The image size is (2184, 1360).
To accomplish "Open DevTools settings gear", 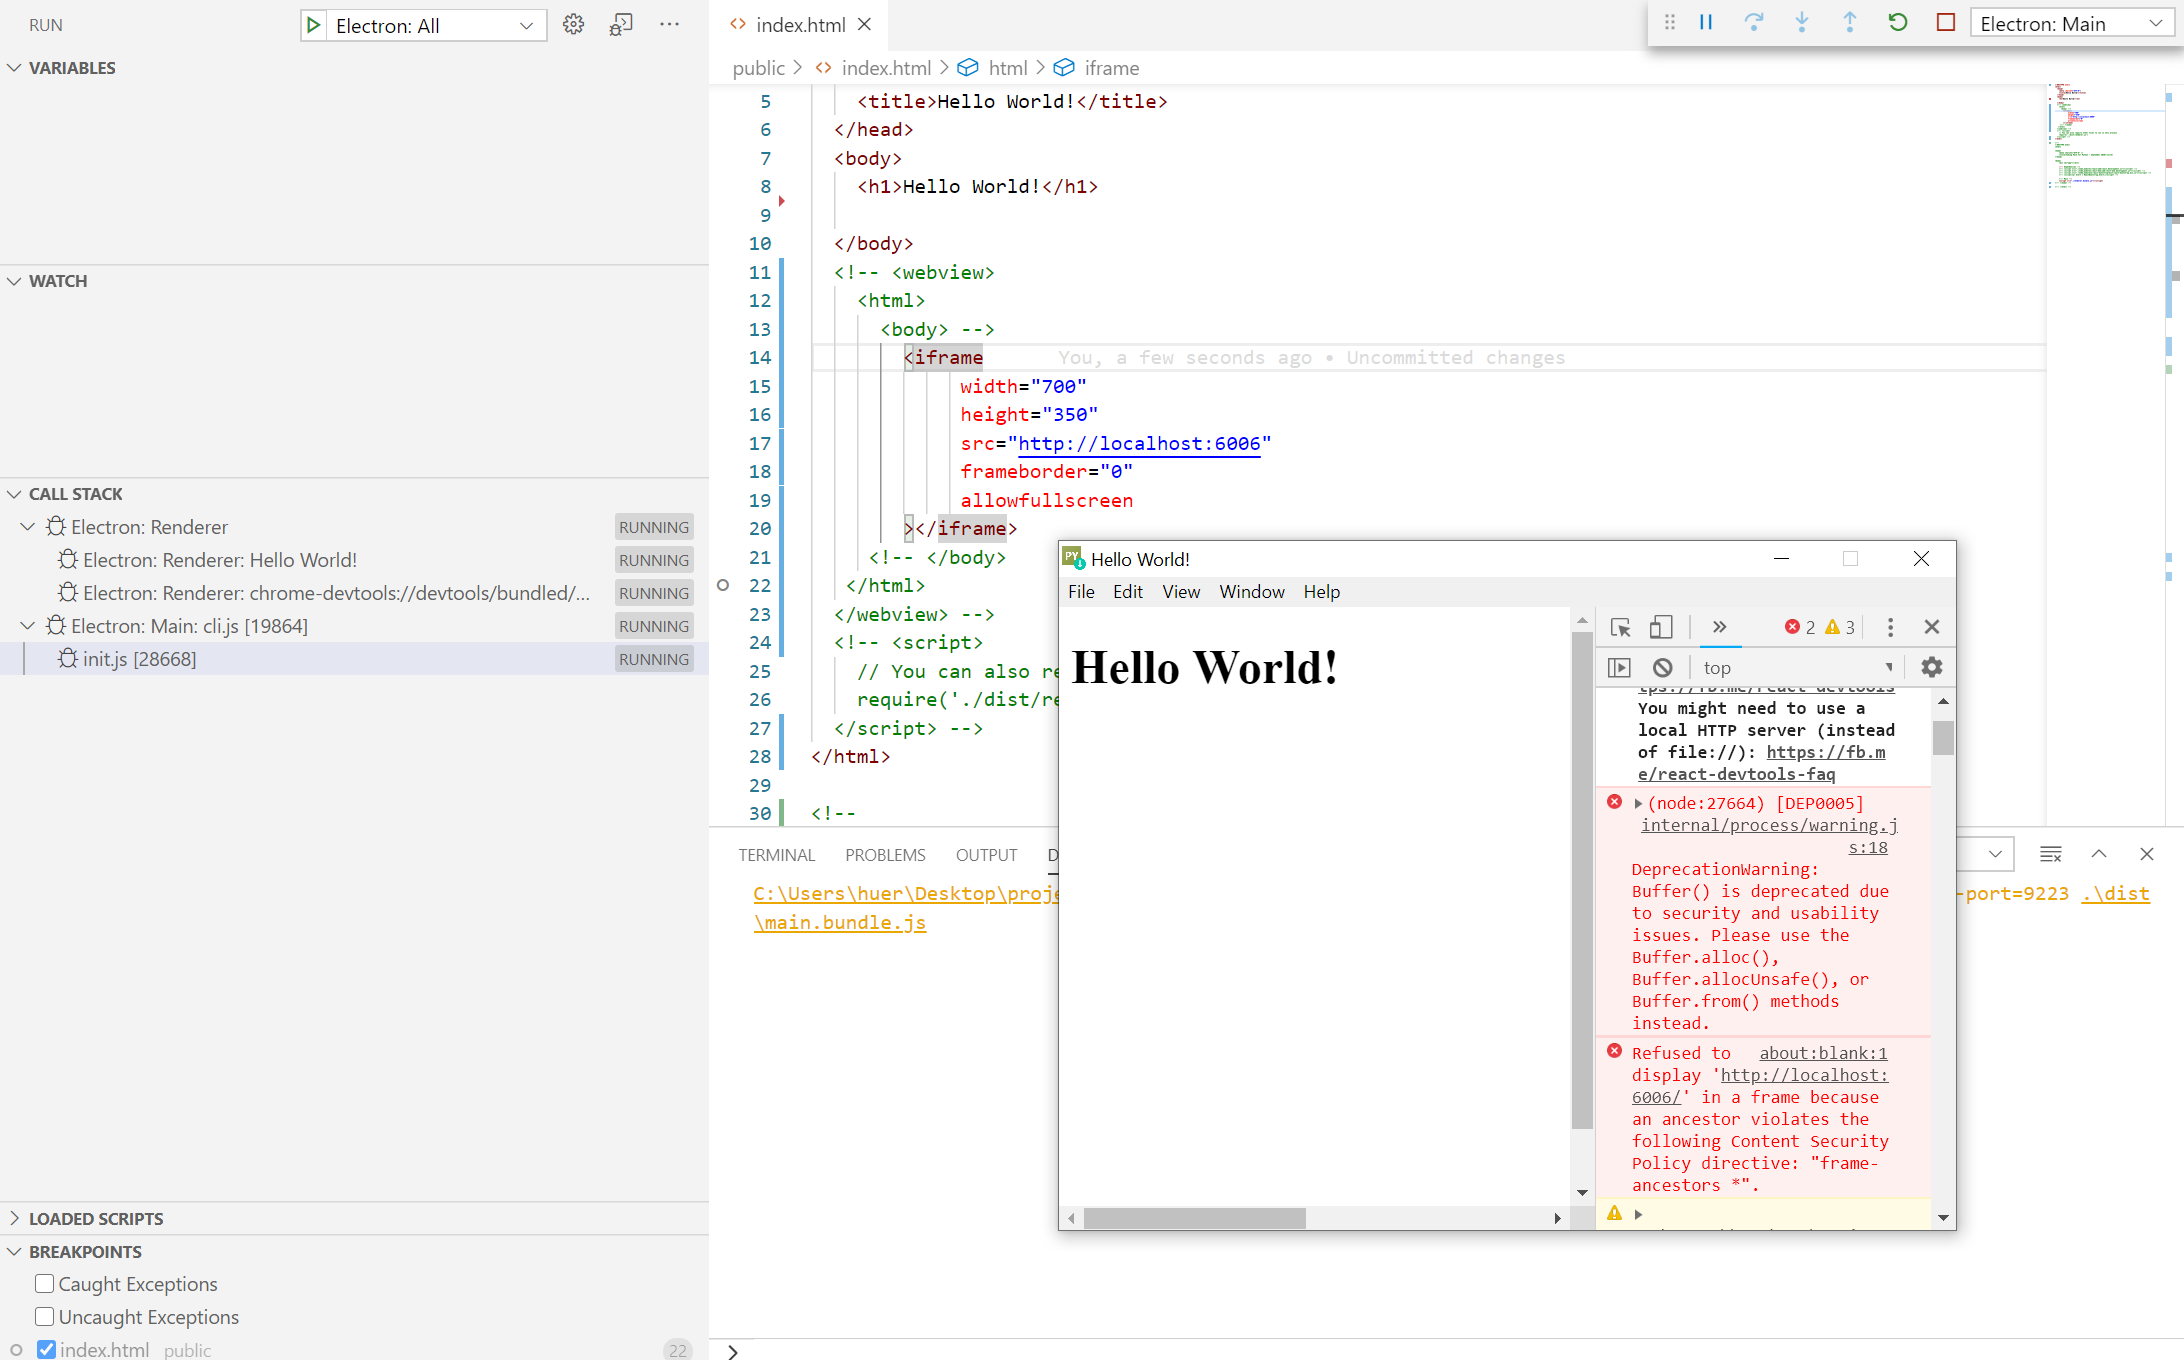I will pos(1931,666).
